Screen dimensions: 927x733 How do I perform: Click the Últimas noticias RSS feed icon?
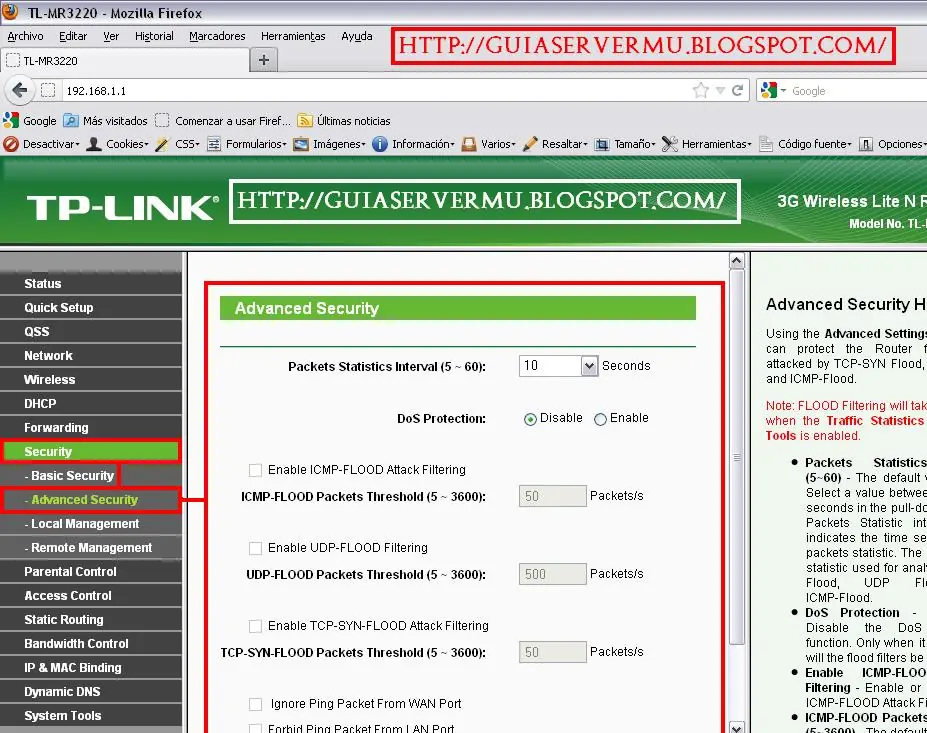pos(305,121)
